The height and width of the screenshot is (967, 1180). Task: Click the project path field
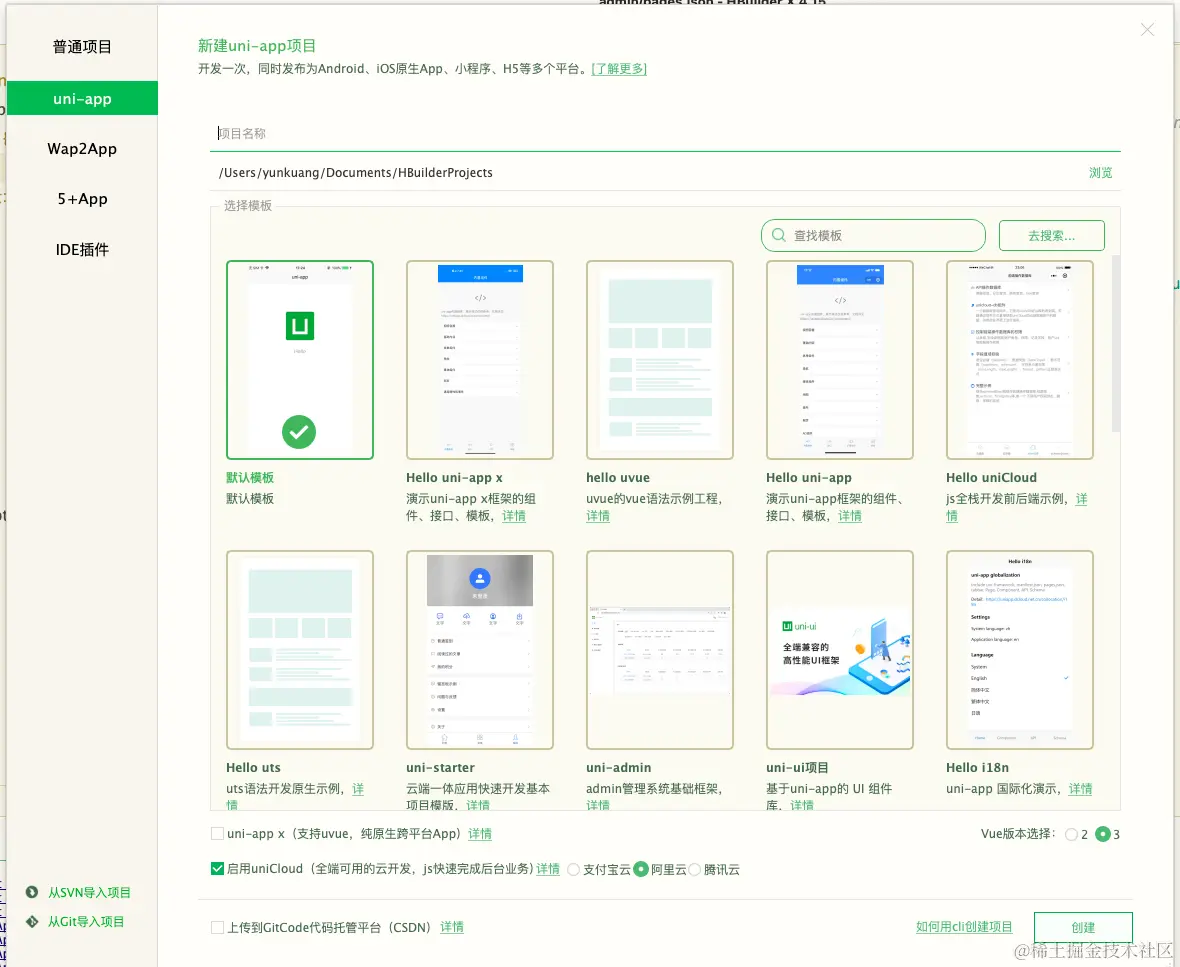pyautogui.click(x=647, y=173)
